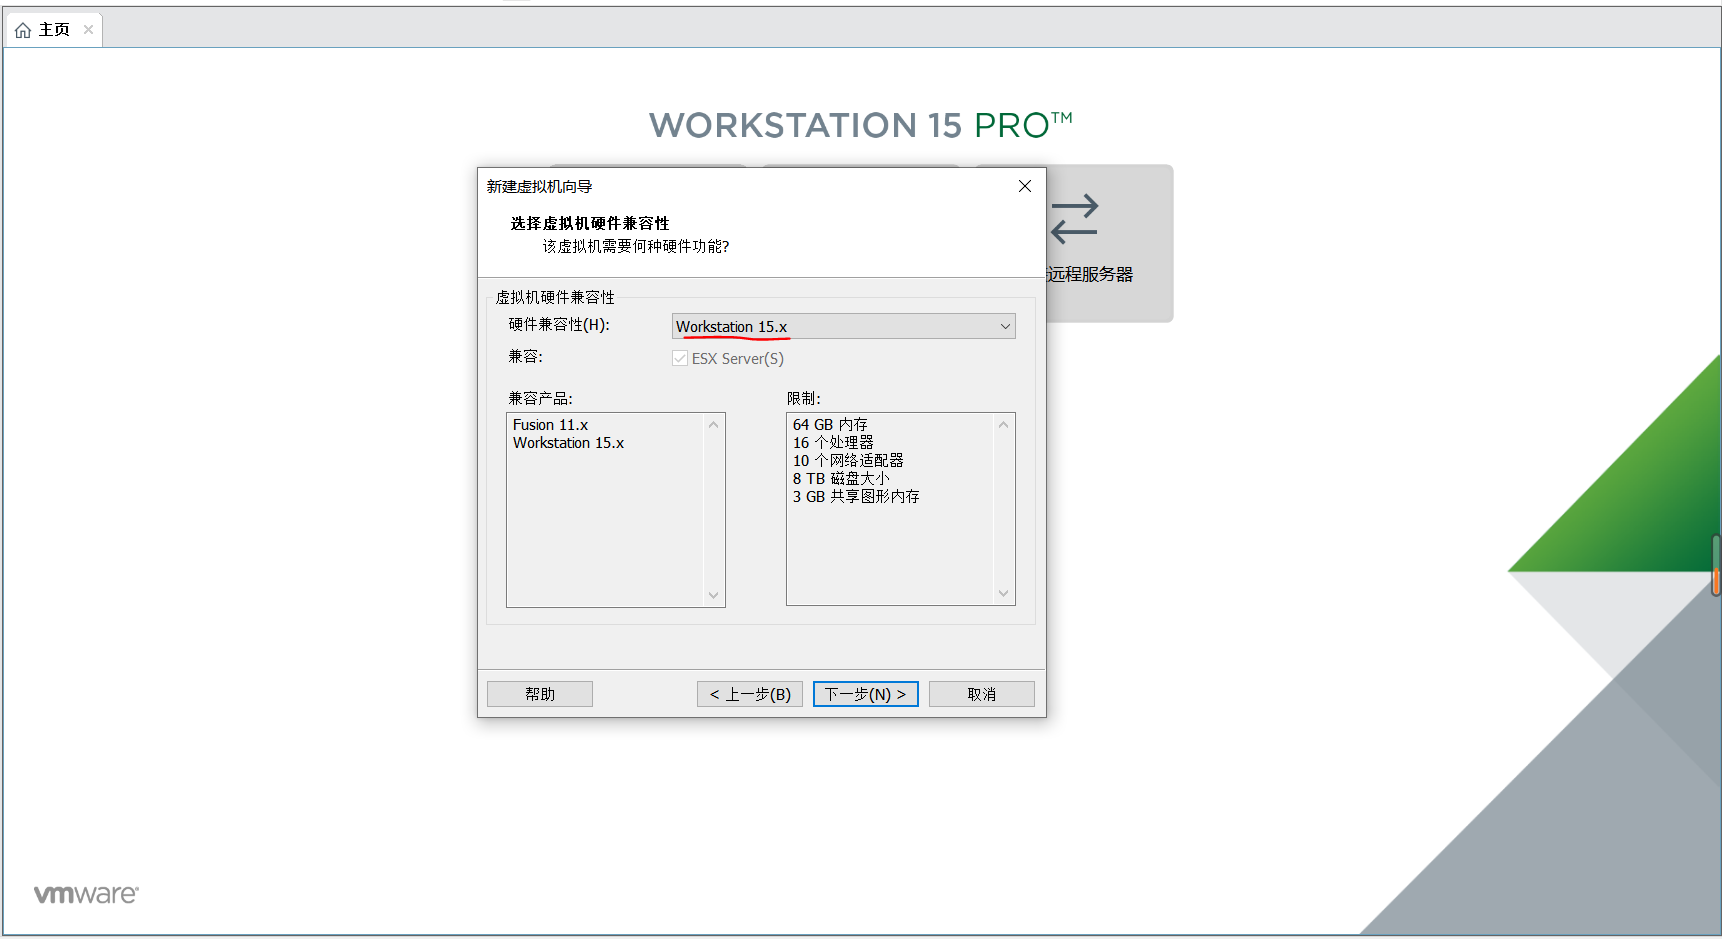Click the home icon on 主页 tab
Screen dimensions: 1722x939
[23, 30]
